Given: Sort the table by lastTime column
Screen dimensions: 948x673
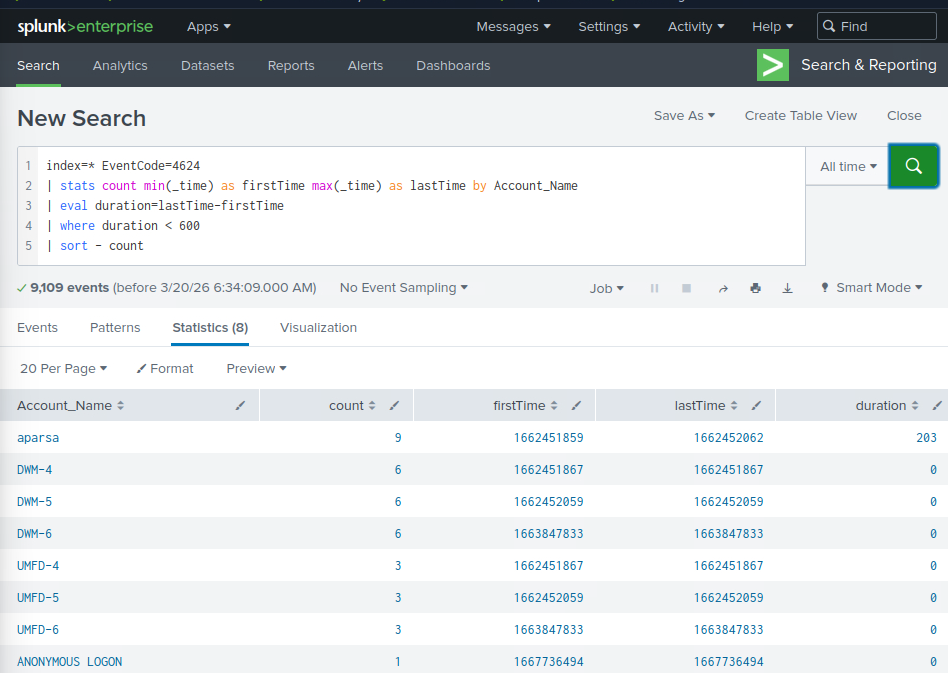Looking at the screenshot, I should [x=706, y=406].
